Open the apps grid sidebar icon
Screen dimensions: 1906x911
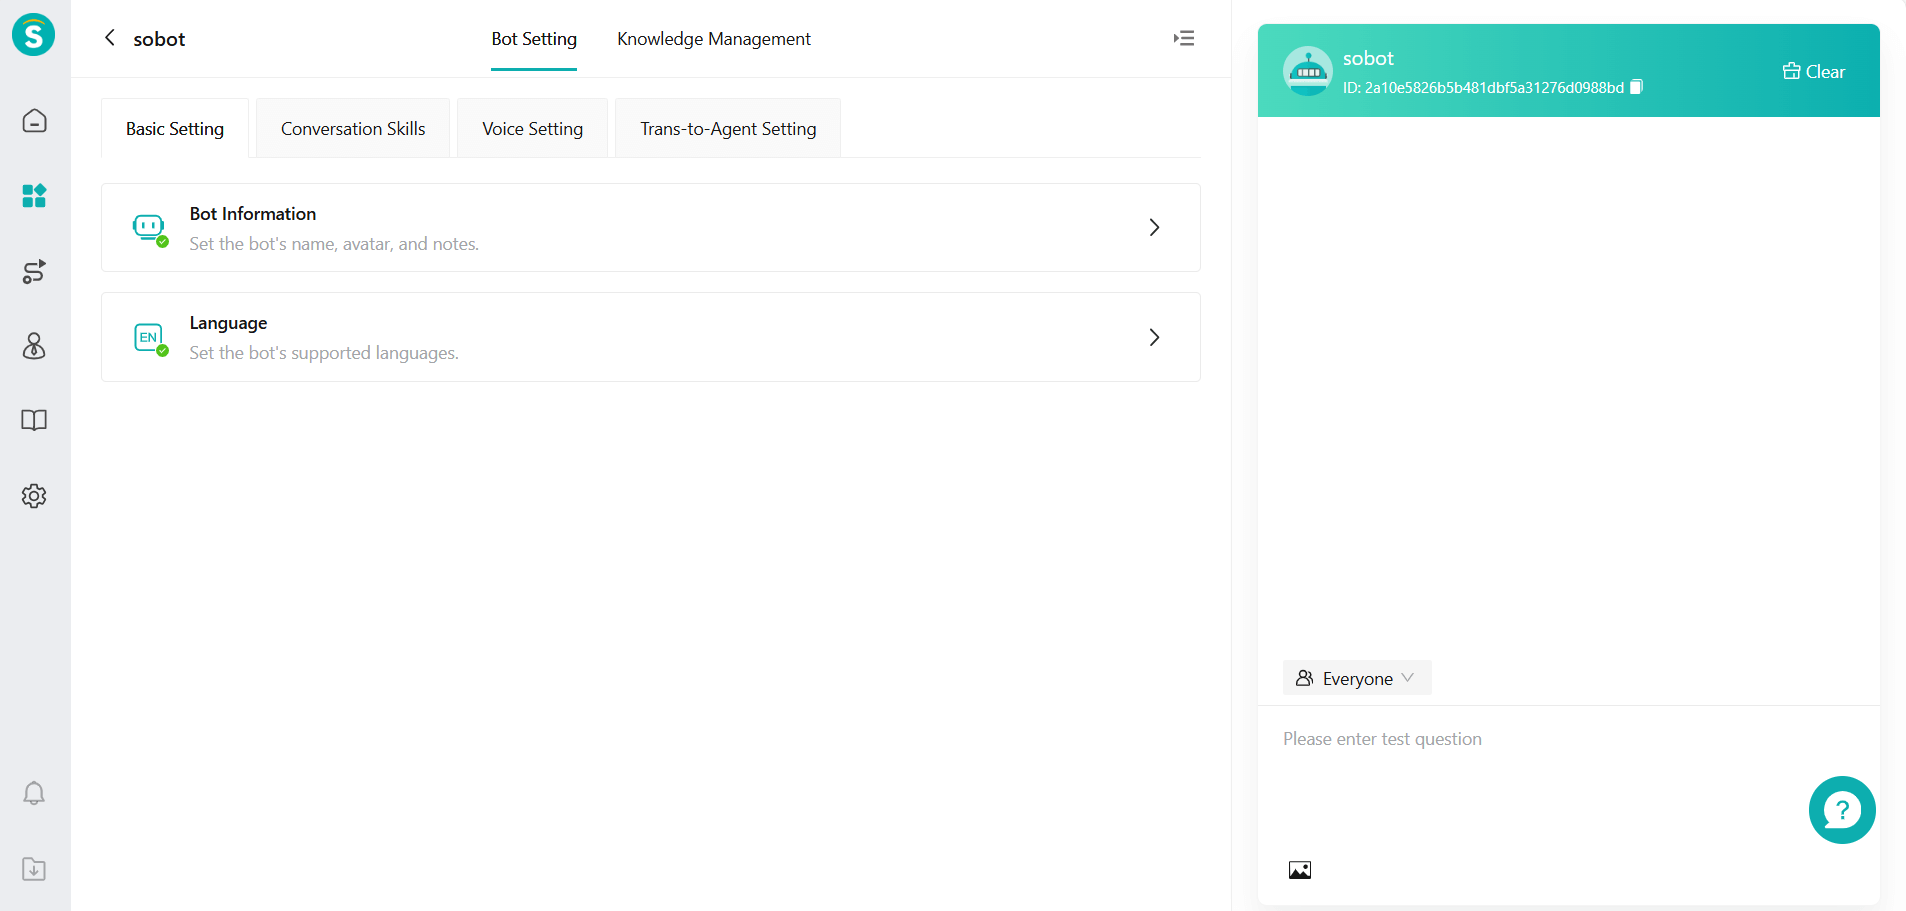(x=34, y=196)
